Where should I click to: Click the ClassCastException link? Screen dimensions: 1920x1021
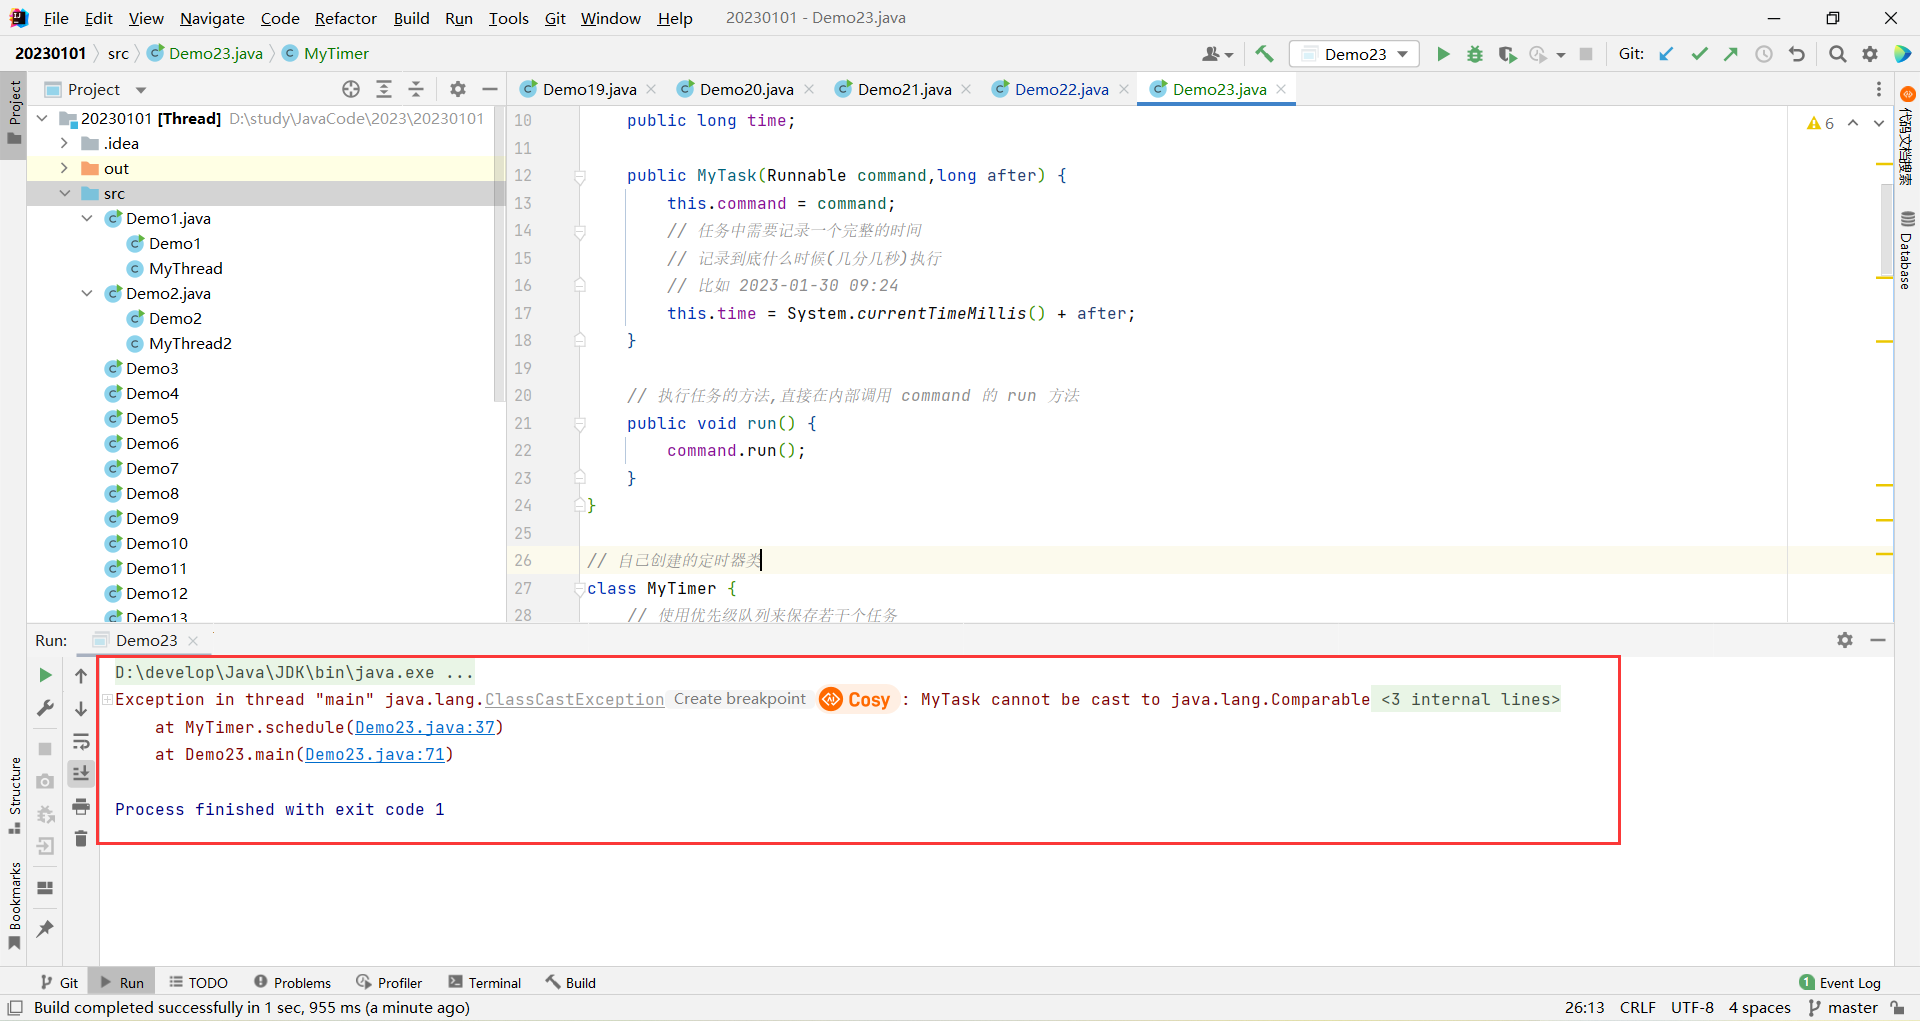pos(574,700)
